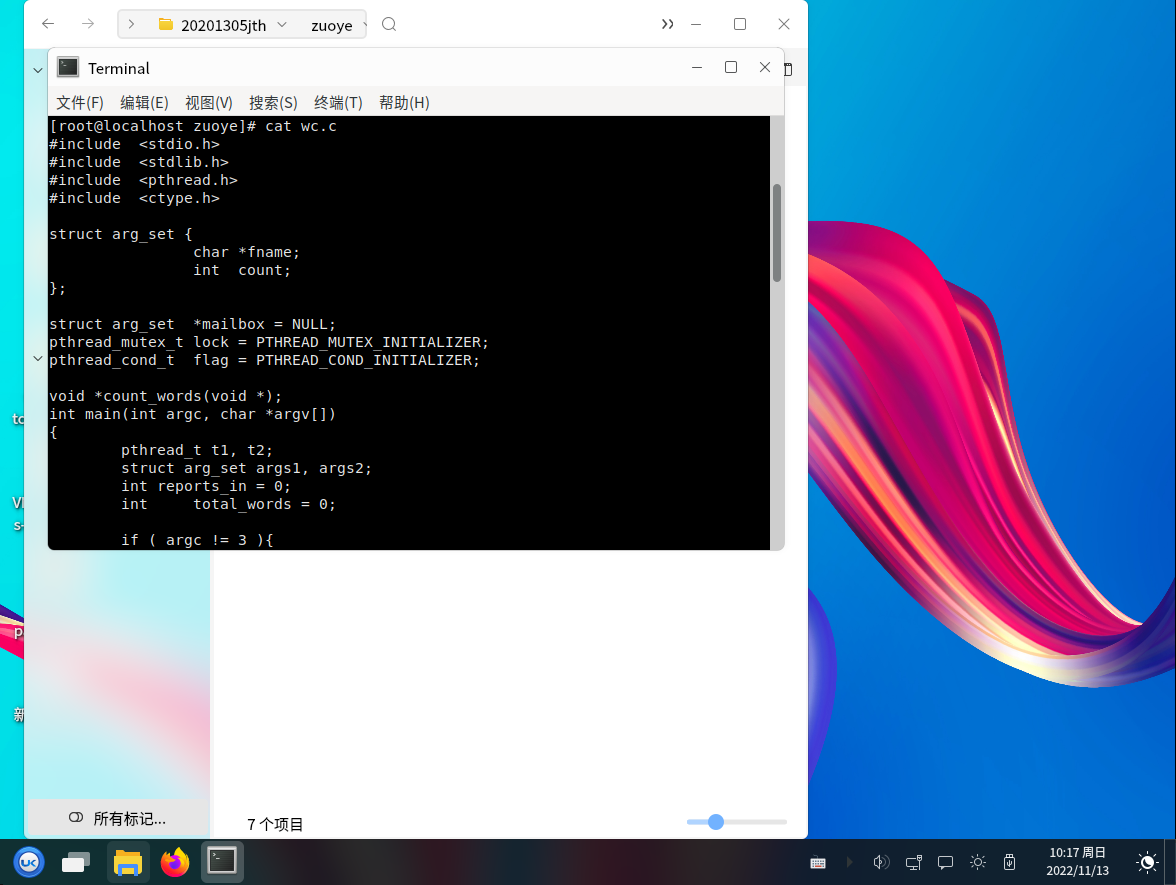Click the '#include <pthread.h>' line

(x=143, y=180)
